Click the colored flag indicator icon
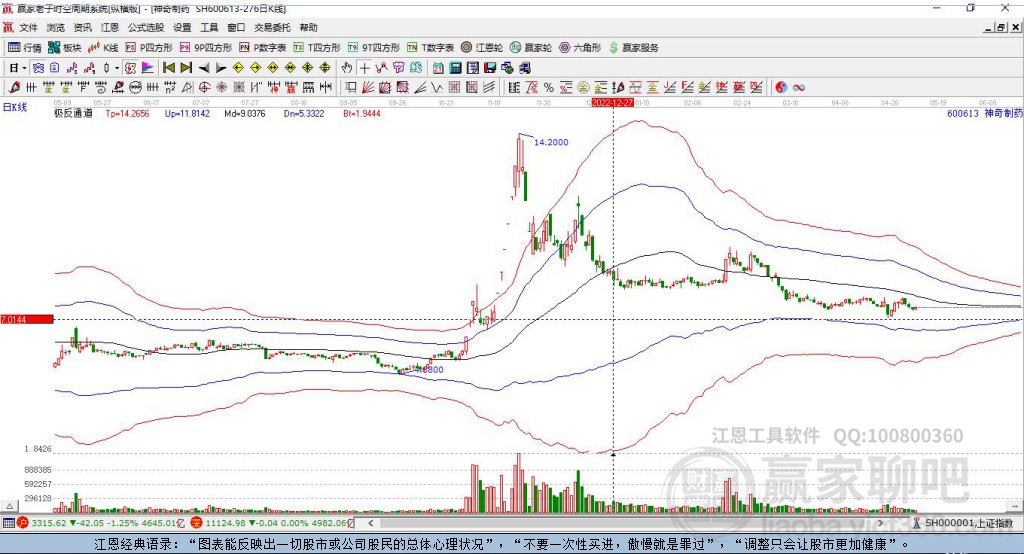Screen dimensions: 1024x554 click(x=148, y=68)
